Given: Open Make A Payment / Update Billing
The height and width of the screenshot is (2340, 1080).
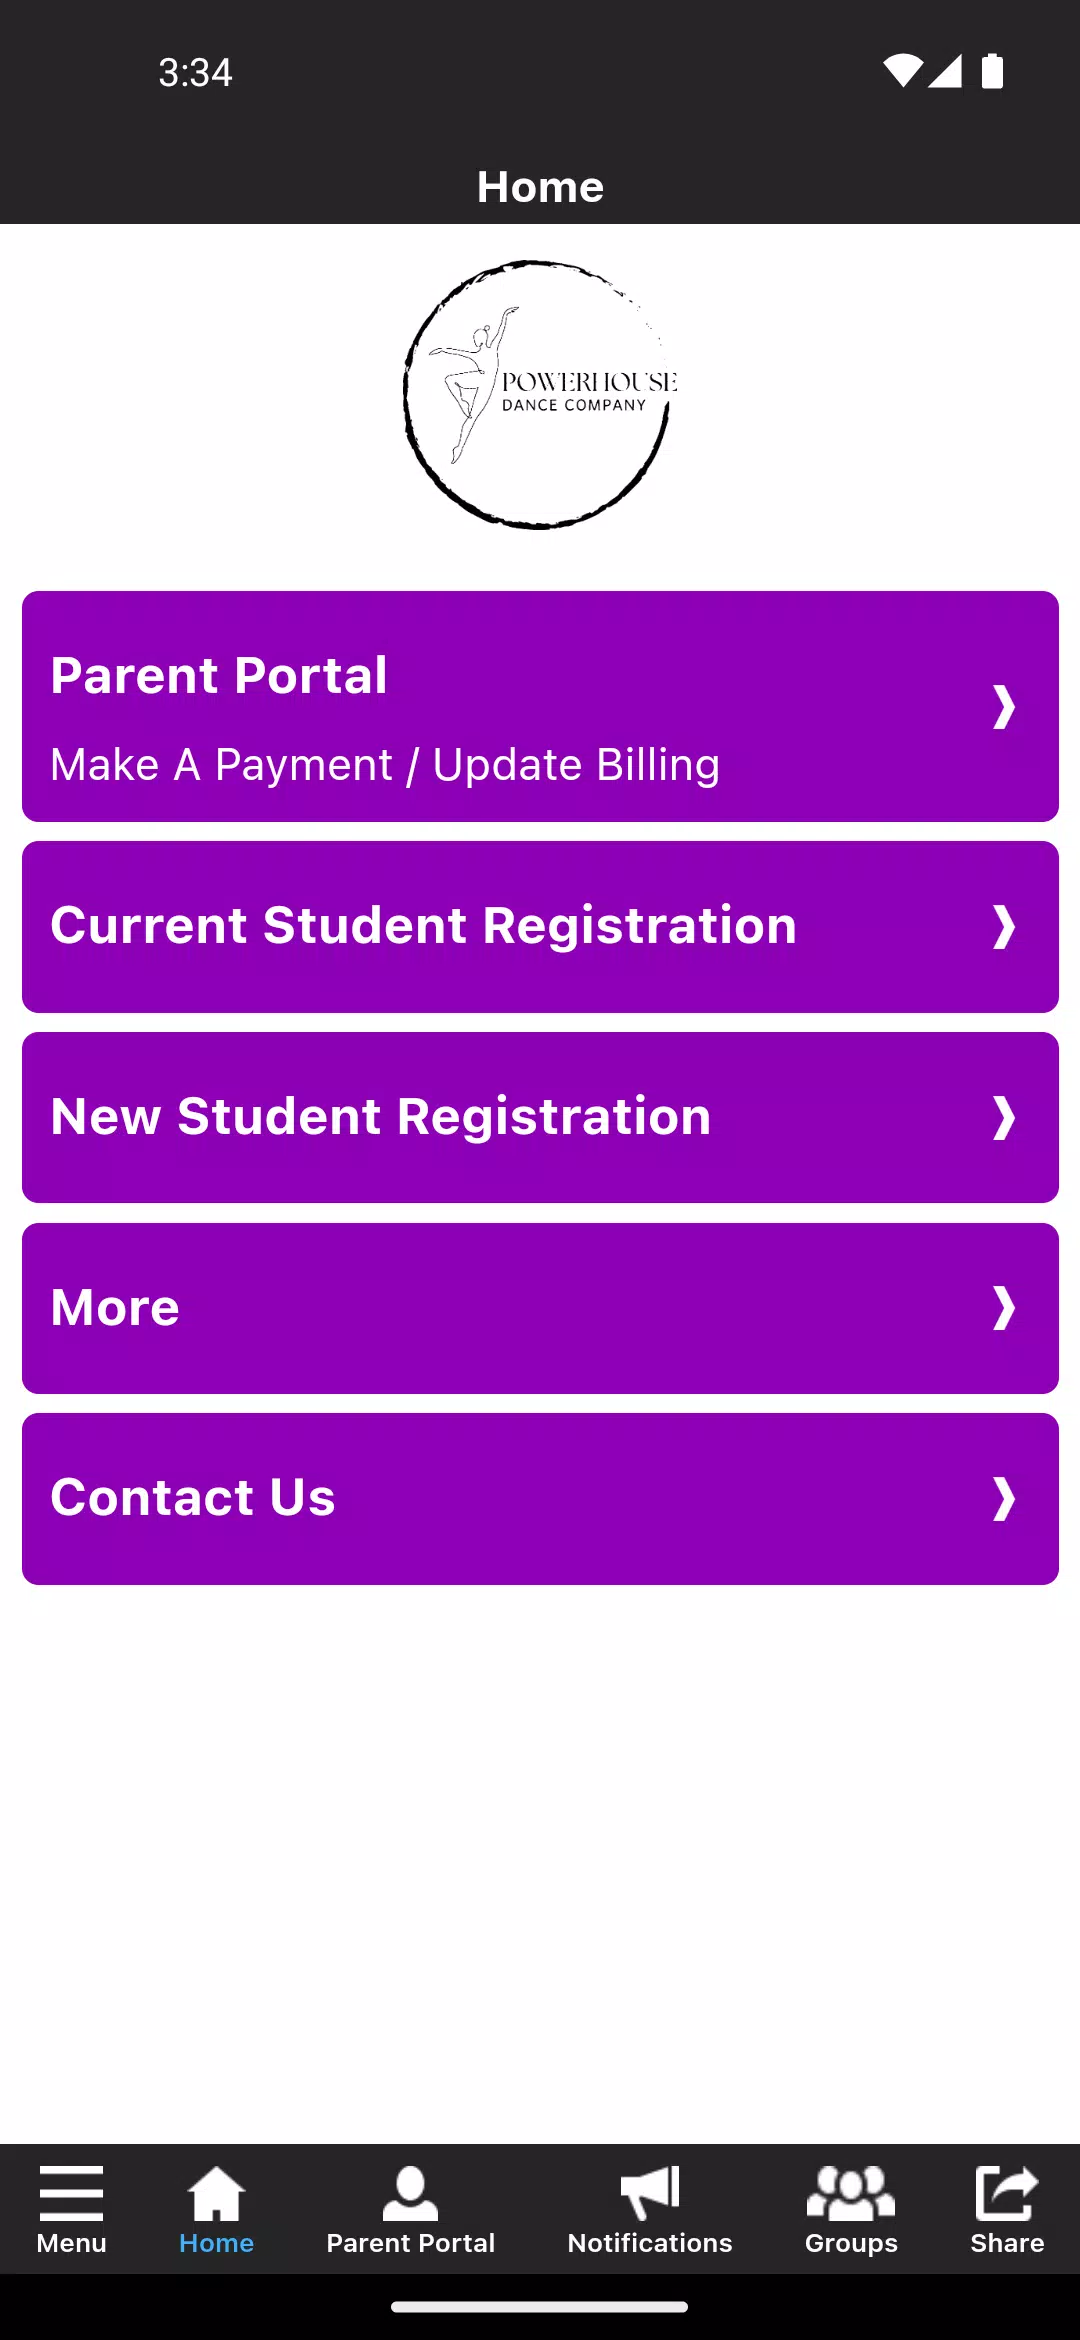Looking at the screenshot, I should [385, 765].
